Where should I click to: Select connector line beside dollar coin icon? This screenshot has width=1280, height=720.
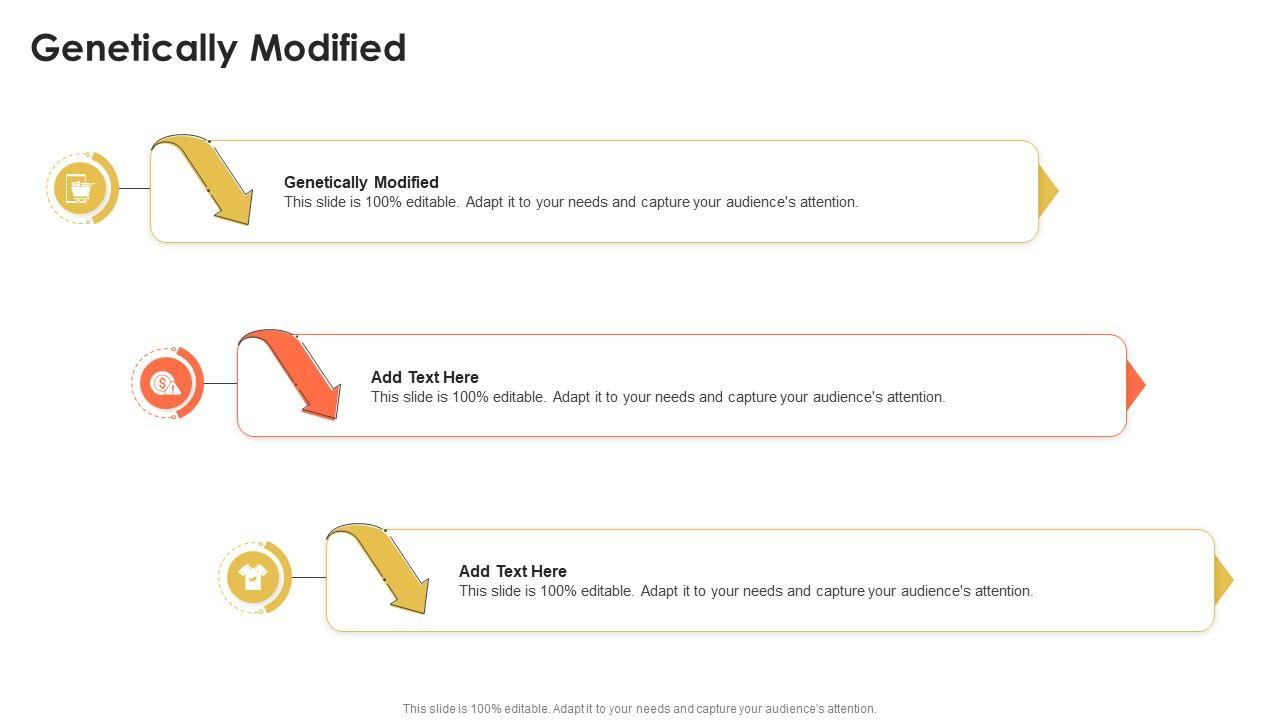[220, 383]
